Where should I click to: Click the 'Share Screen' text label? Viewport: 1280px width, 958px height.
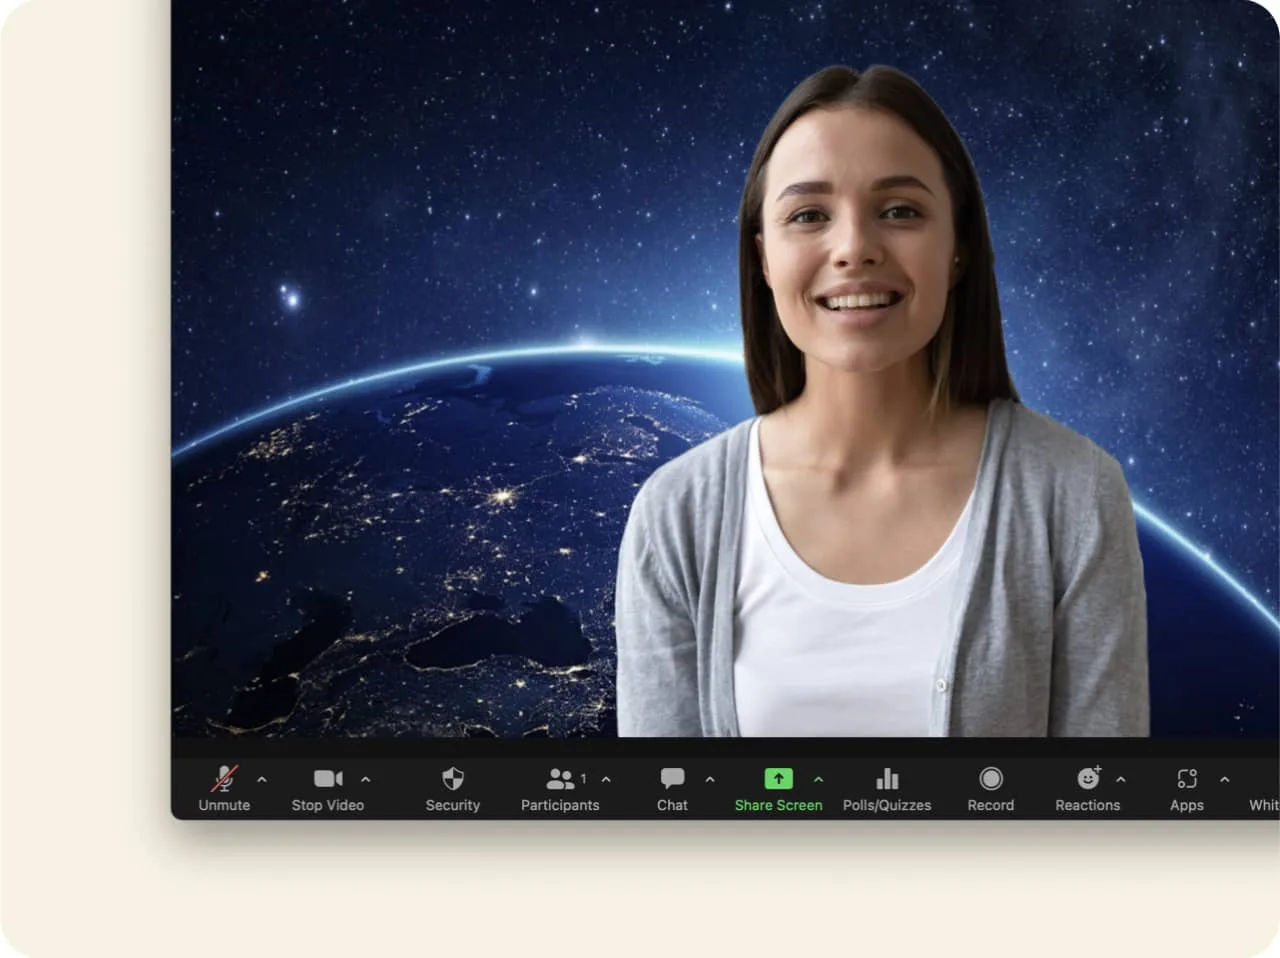click(x=778, y=805)
